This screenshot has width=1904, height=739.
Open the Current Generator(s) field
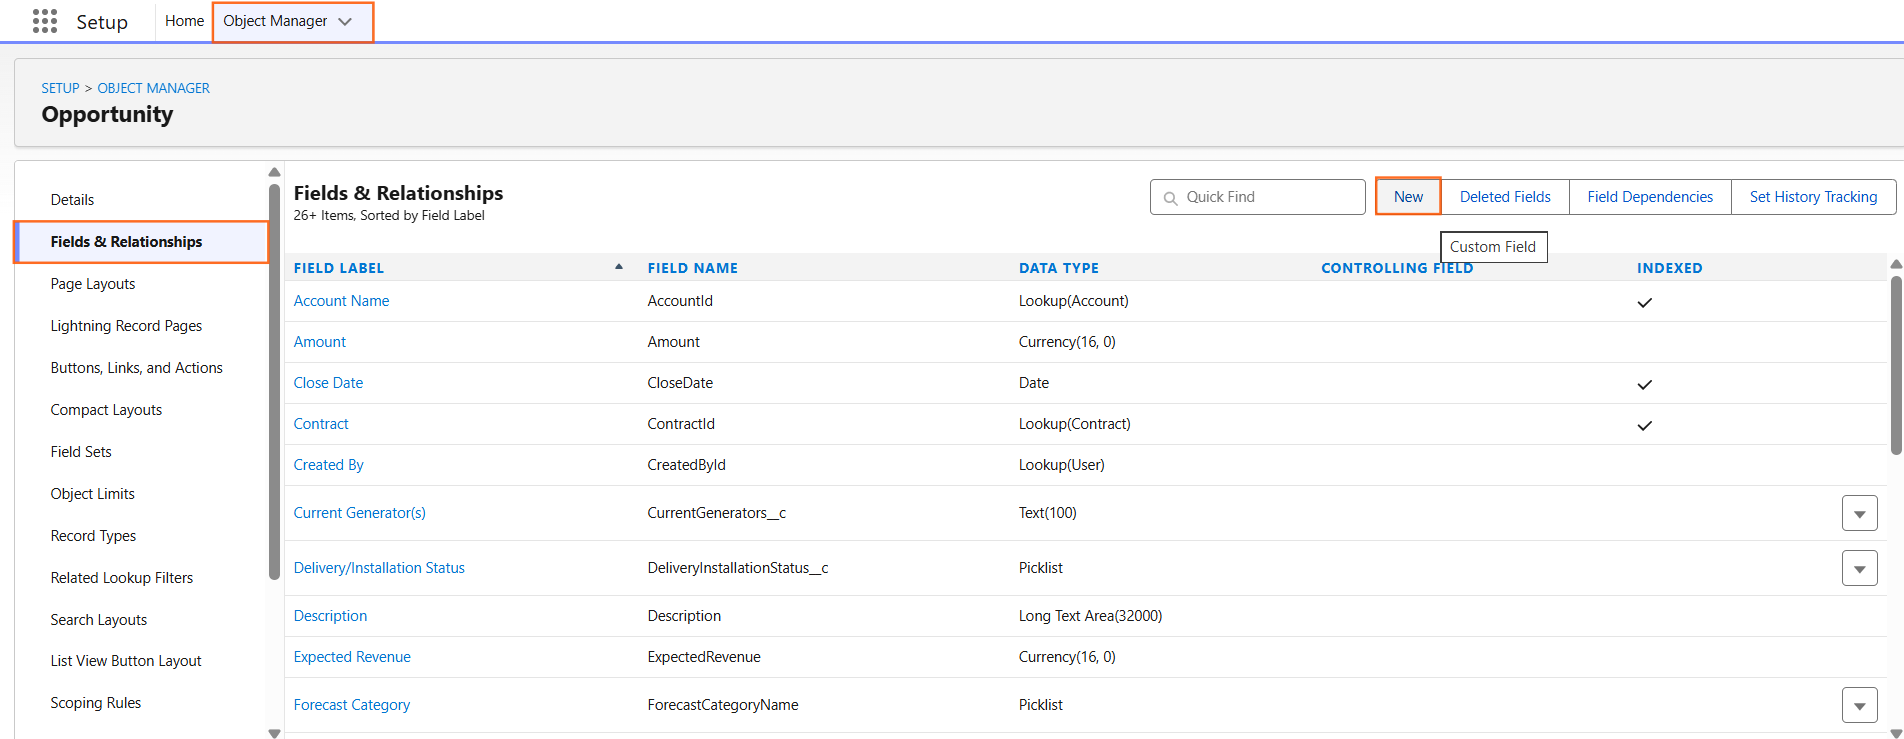pos(359,513)
